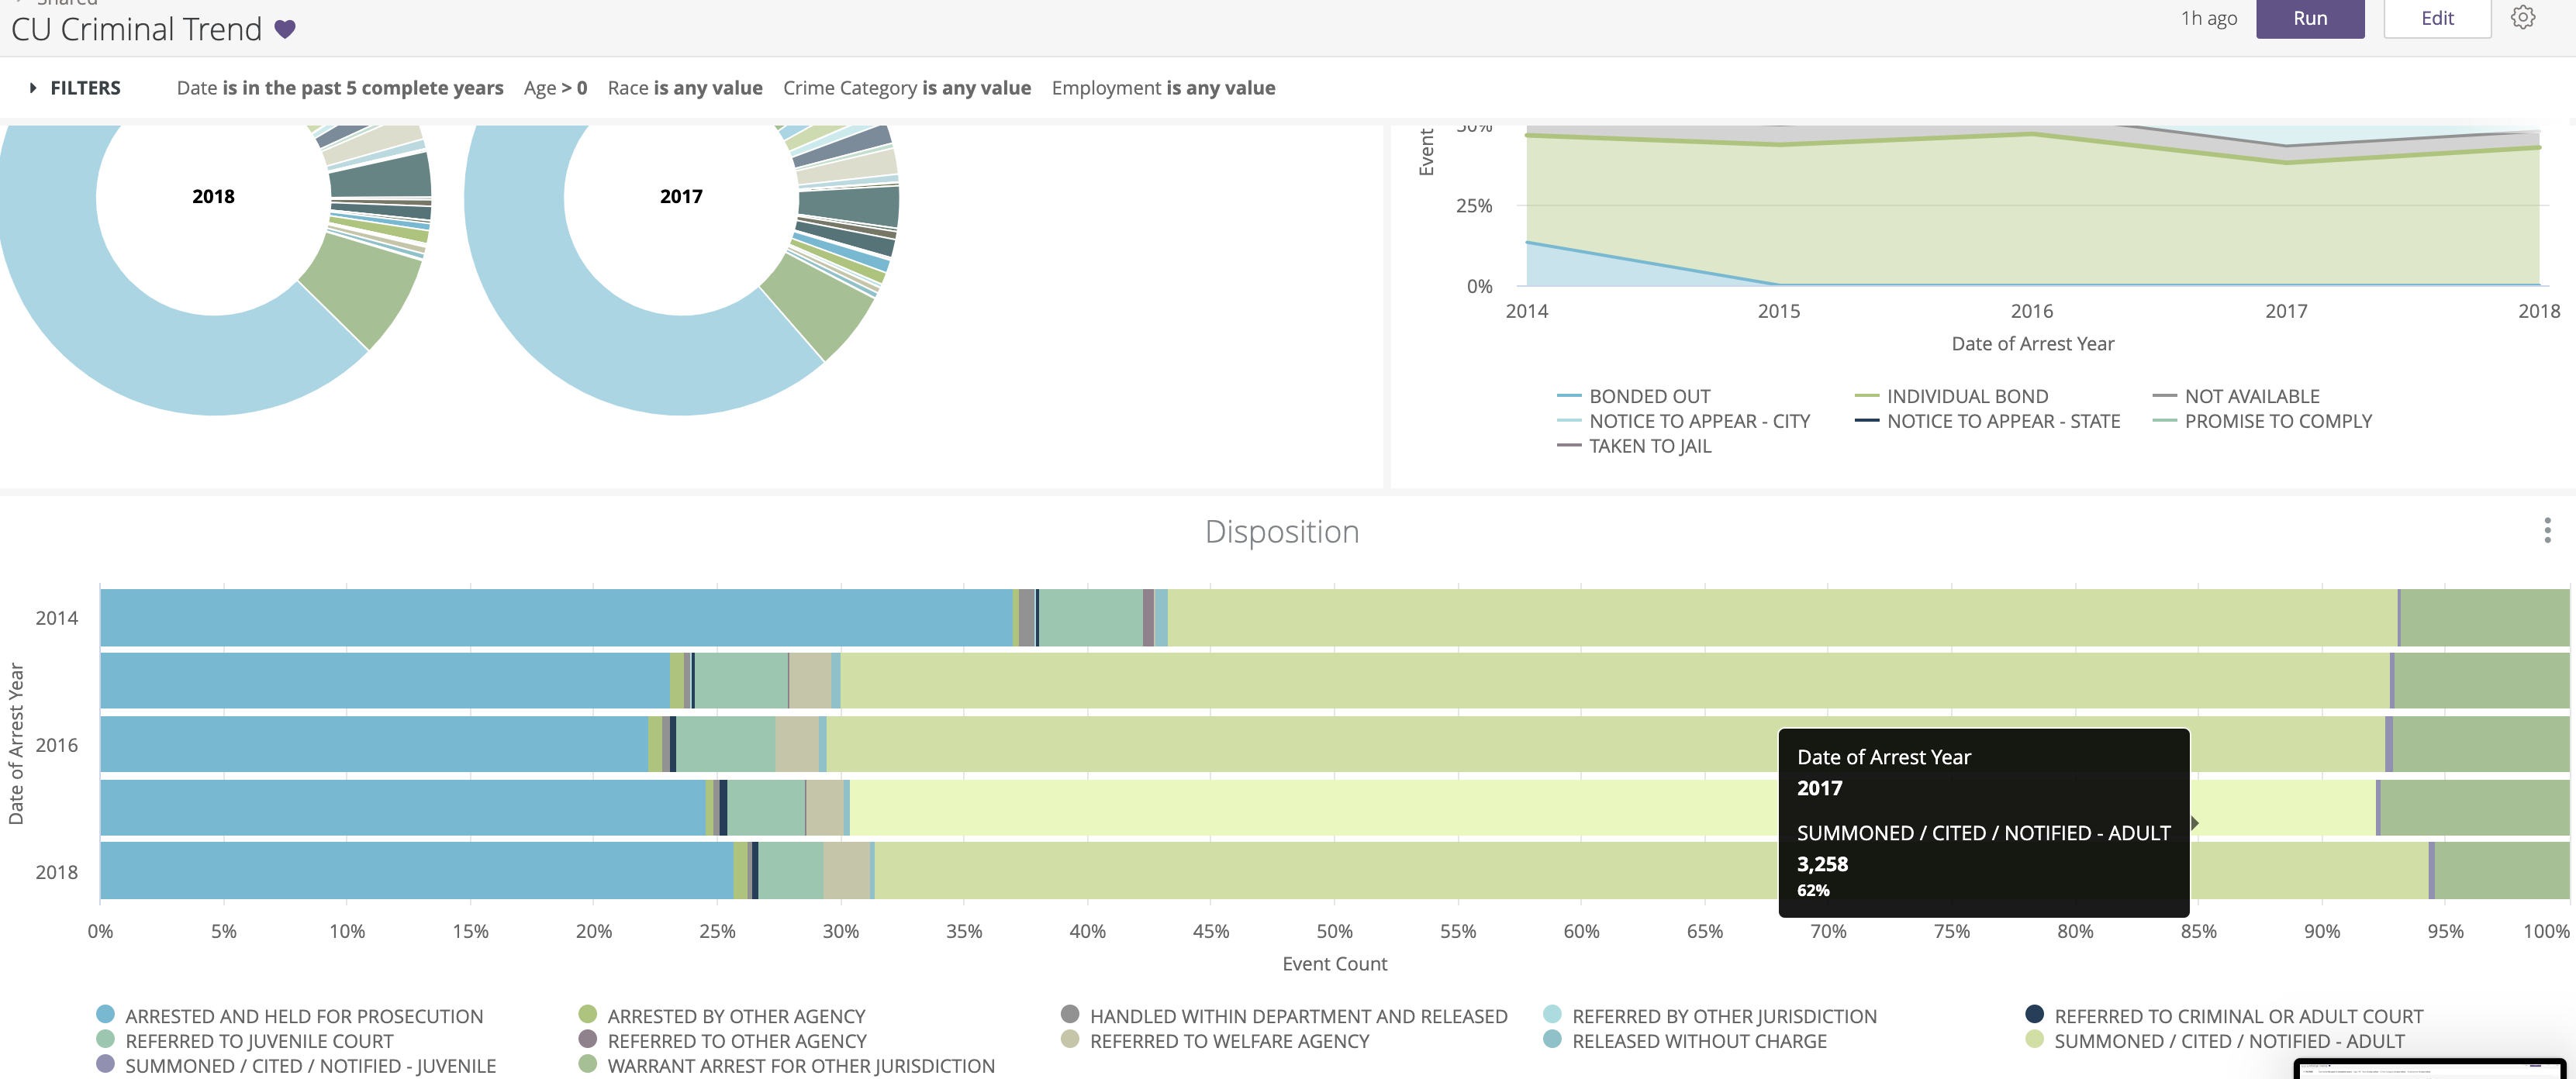Toggle ARRESTED AND HELD FOR PROSECUTION legend series

click(x=304, y=1016)
